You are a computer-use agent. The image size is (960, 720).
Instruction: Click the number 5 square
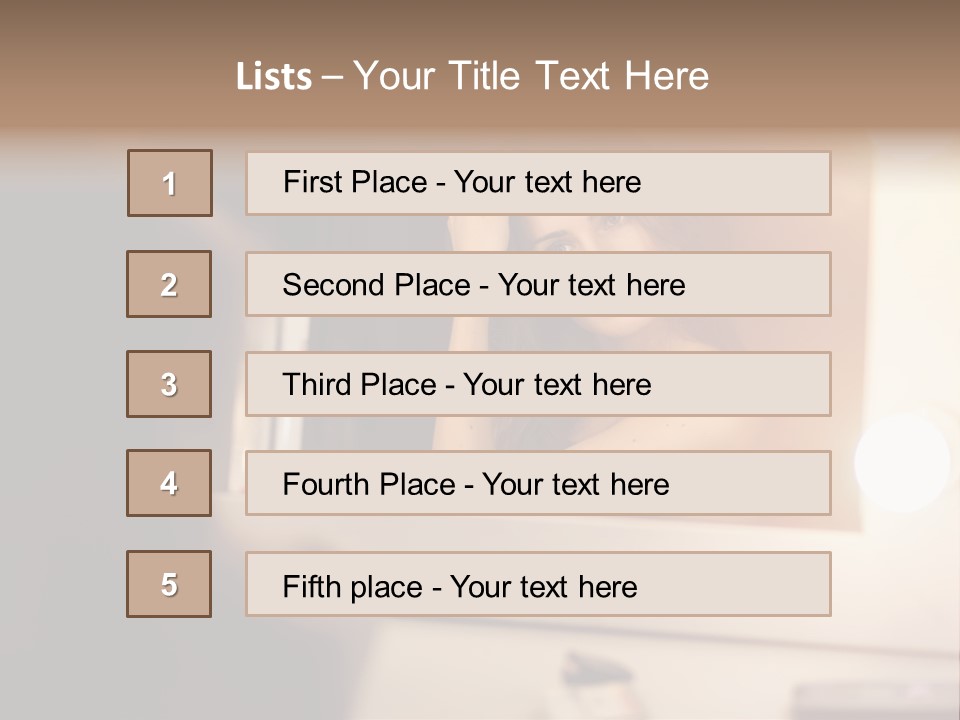(169, 584)
